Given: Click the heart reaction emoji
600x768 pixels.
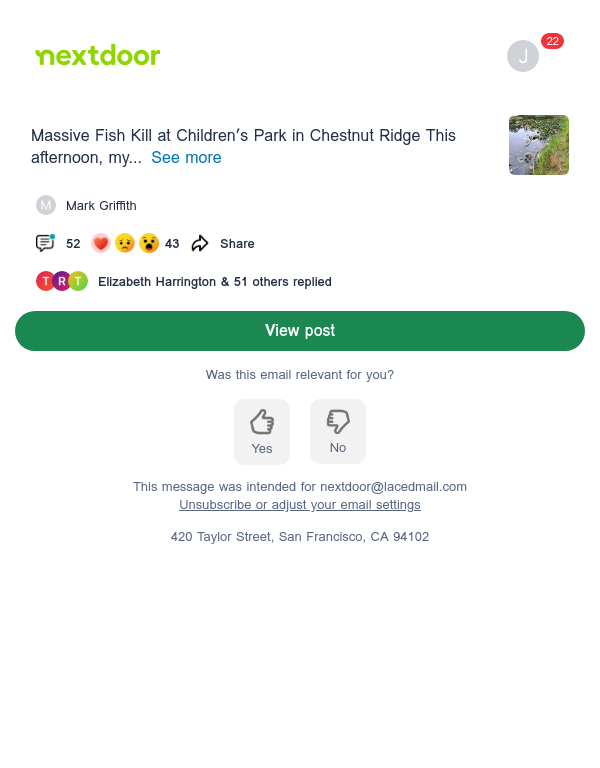Looking at the screenshot, I should coord(101,243).
